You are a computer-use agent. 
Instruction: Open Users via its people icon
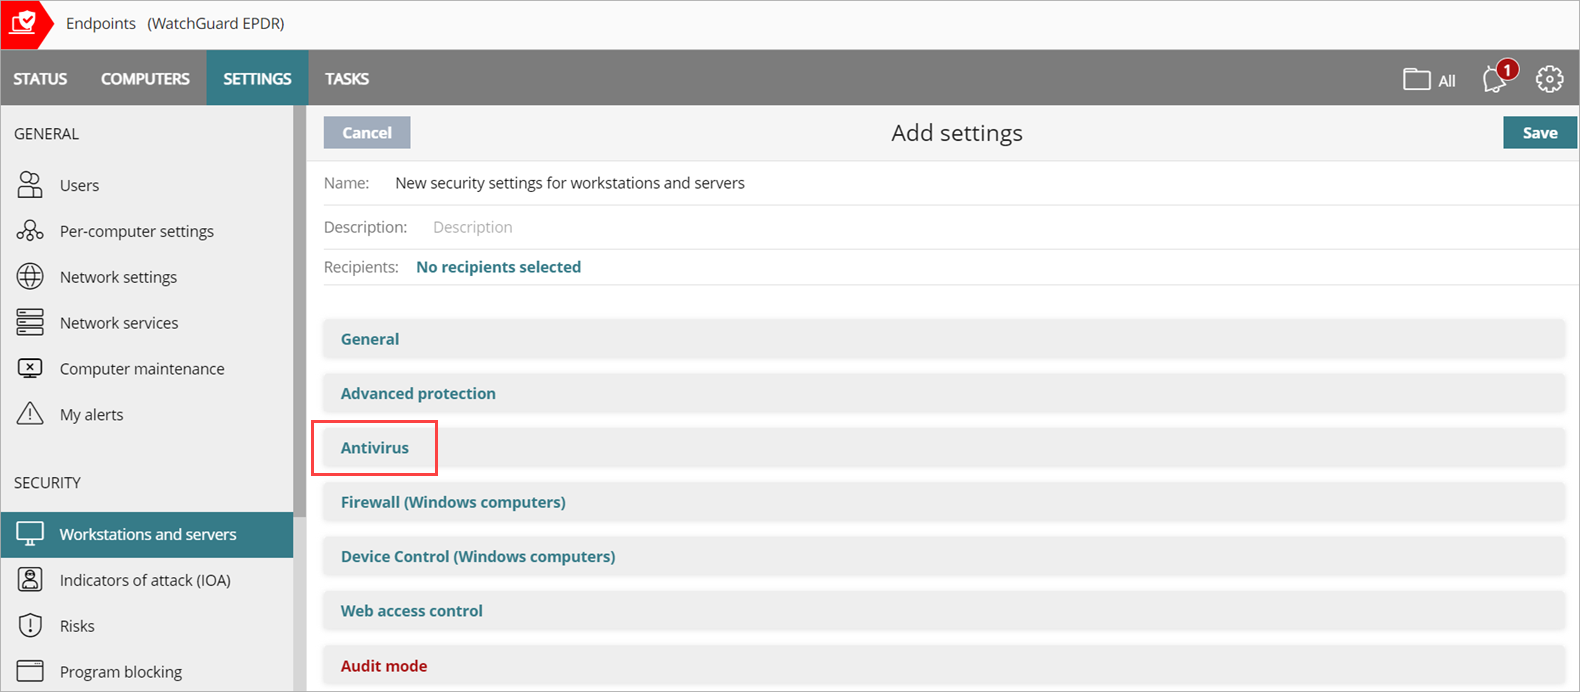30,185
